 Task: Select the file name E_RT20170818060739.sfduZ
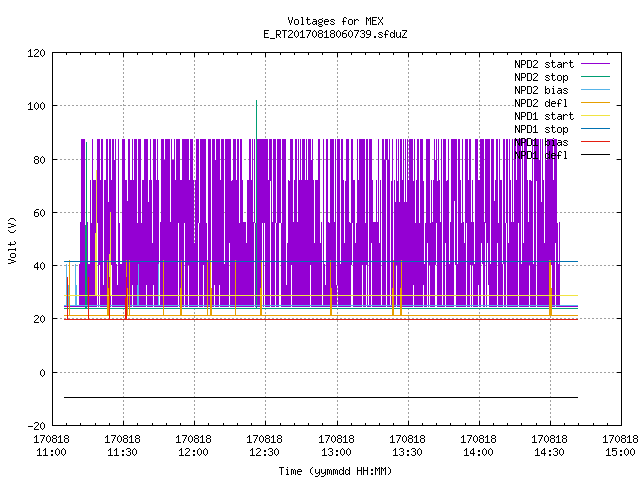[335, 34]
